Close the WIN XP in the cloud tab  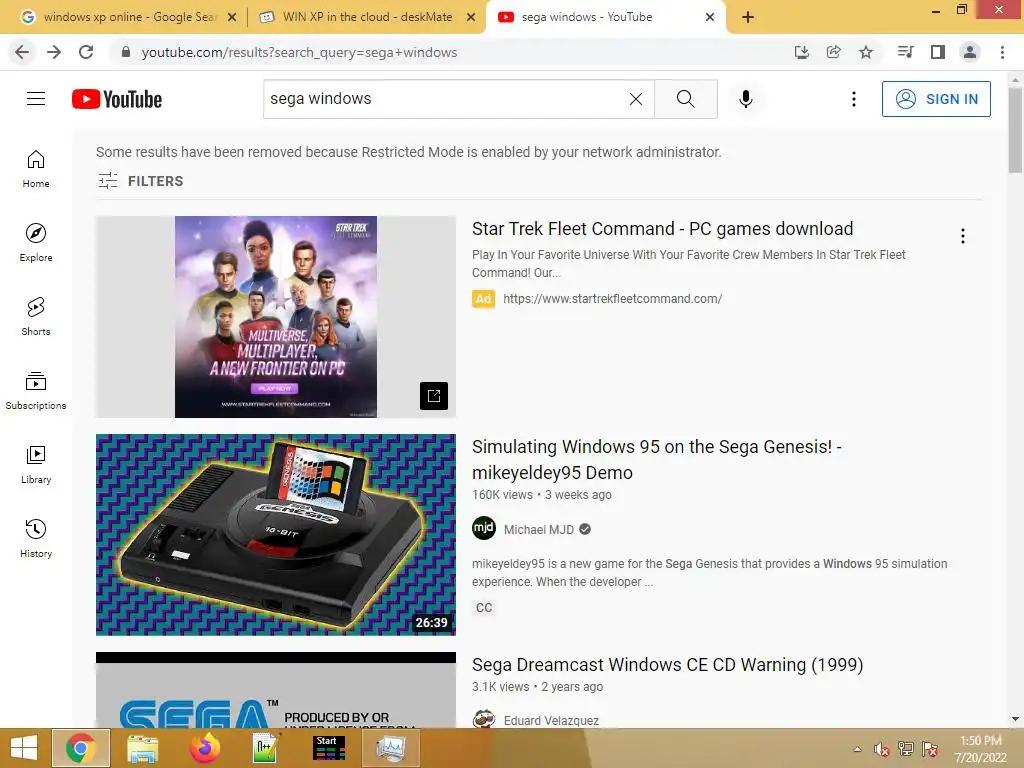point(471,18)
